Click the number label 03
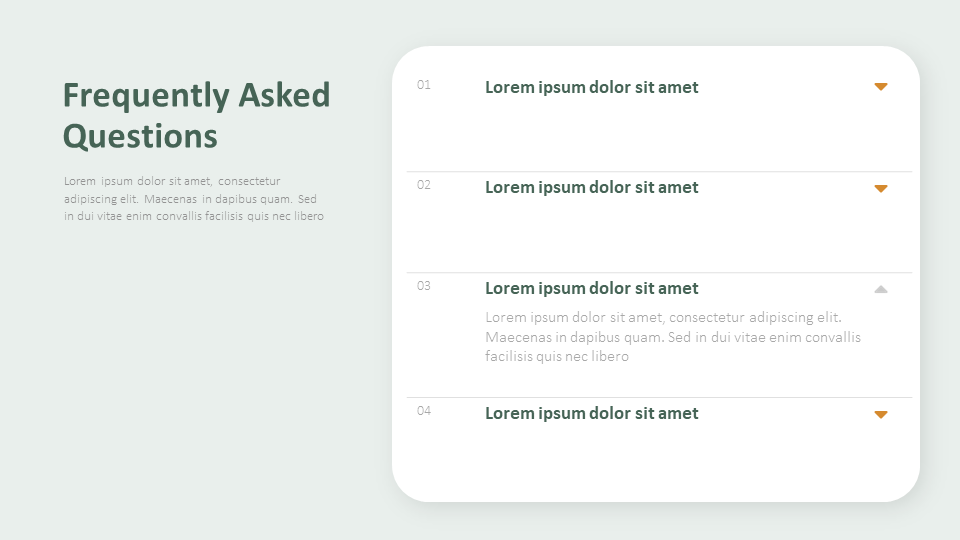The height and width of the screenshot is (540, 960). 424,286
